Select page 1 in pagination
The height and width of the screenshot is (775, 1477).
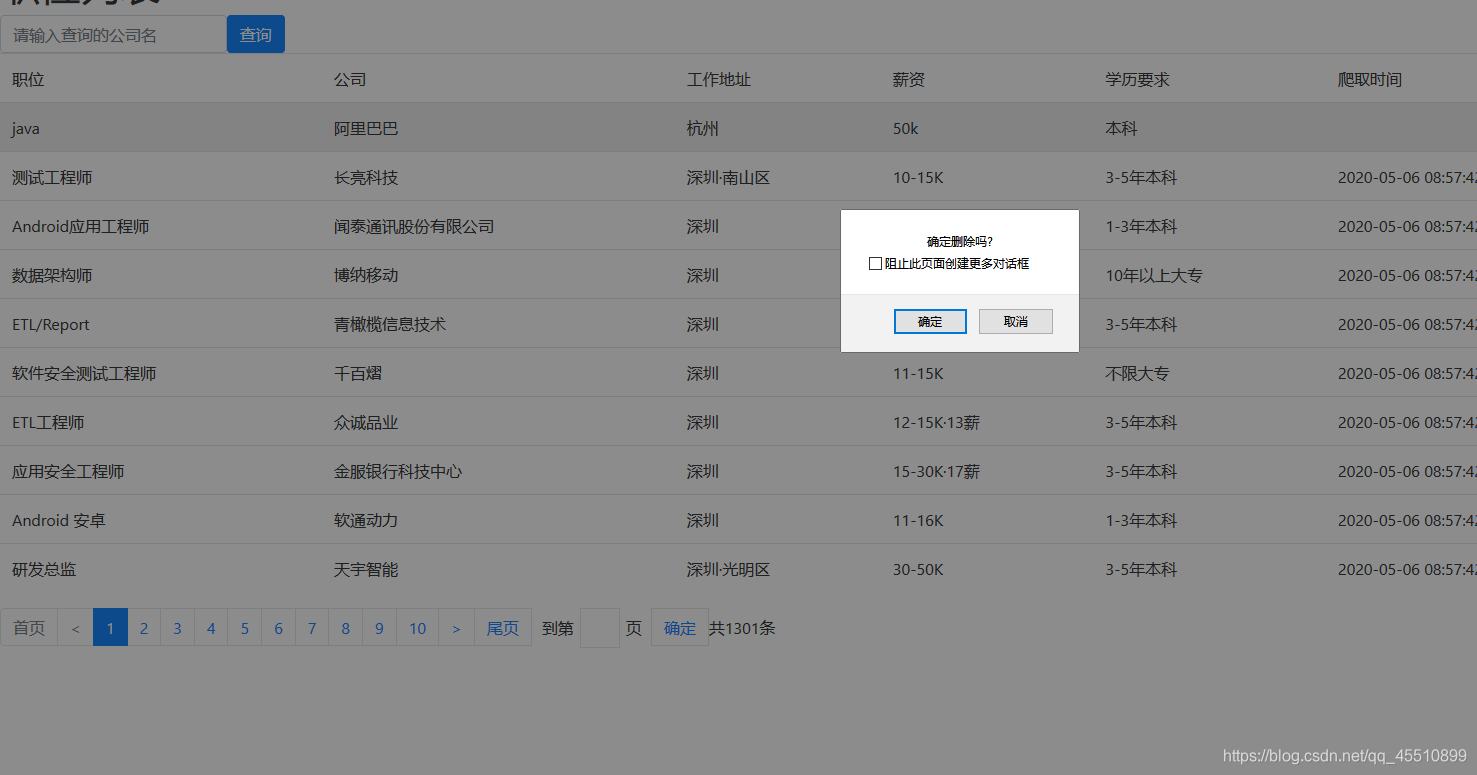[110, 628]
